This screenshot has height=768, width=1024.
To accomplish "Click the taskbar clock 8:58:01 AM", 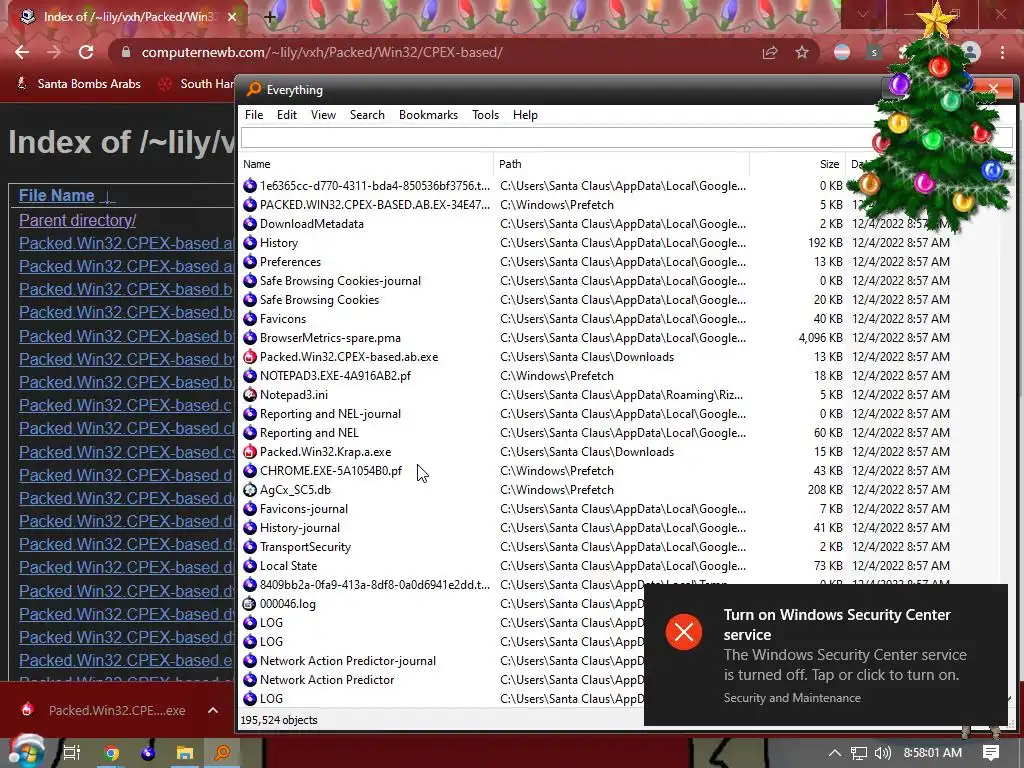I will (933, 753).
